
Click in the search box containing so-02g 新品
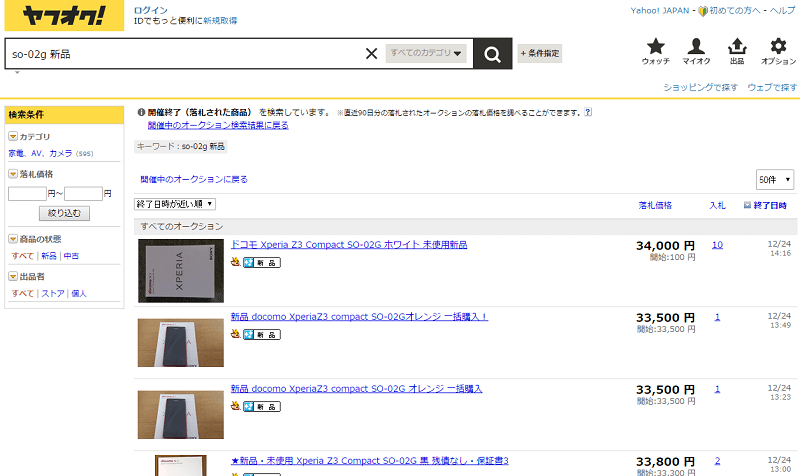(186, 54)
